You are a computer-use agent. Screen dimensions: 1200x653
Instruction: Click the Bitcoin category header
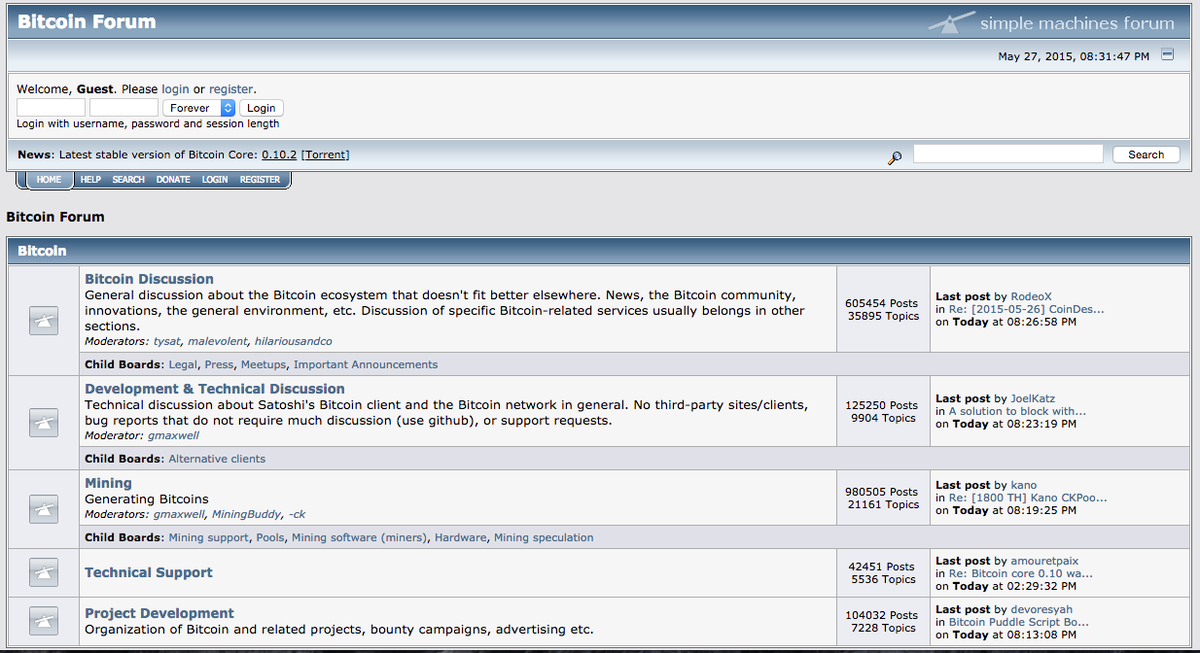click(43, 251)
